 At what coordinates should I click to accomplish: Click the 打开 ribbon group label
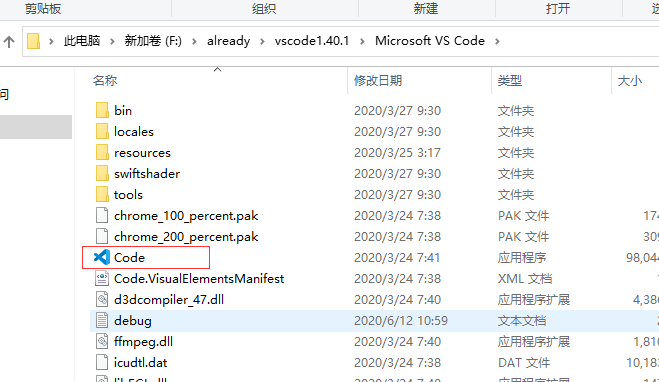click(558, 8)
